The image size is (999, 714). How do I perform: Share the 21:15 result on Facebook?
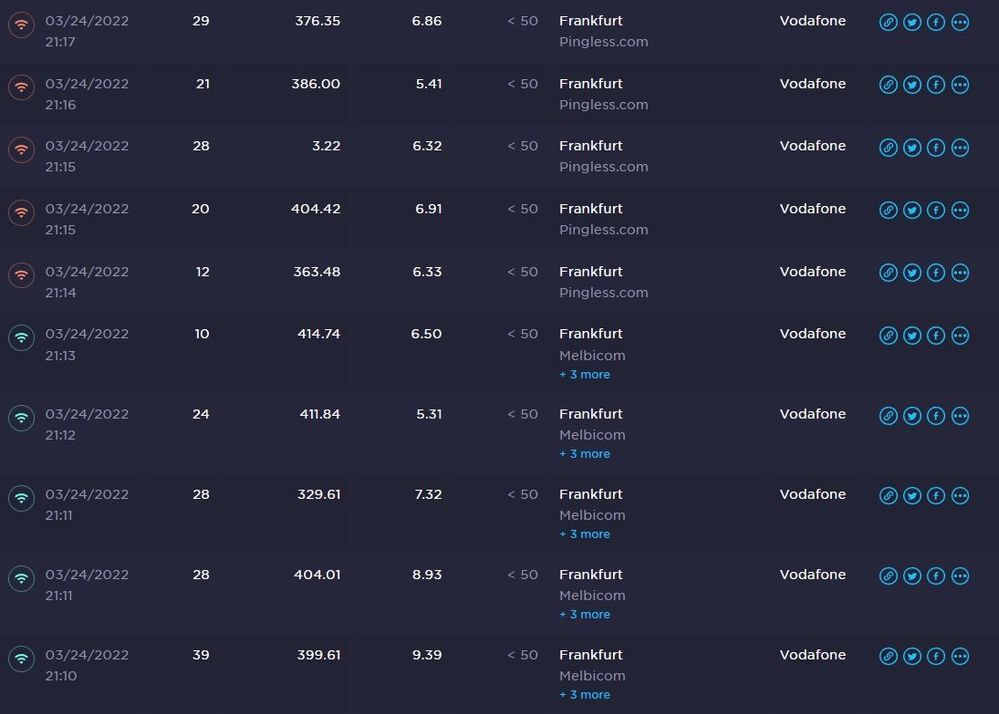pos(936,147)
